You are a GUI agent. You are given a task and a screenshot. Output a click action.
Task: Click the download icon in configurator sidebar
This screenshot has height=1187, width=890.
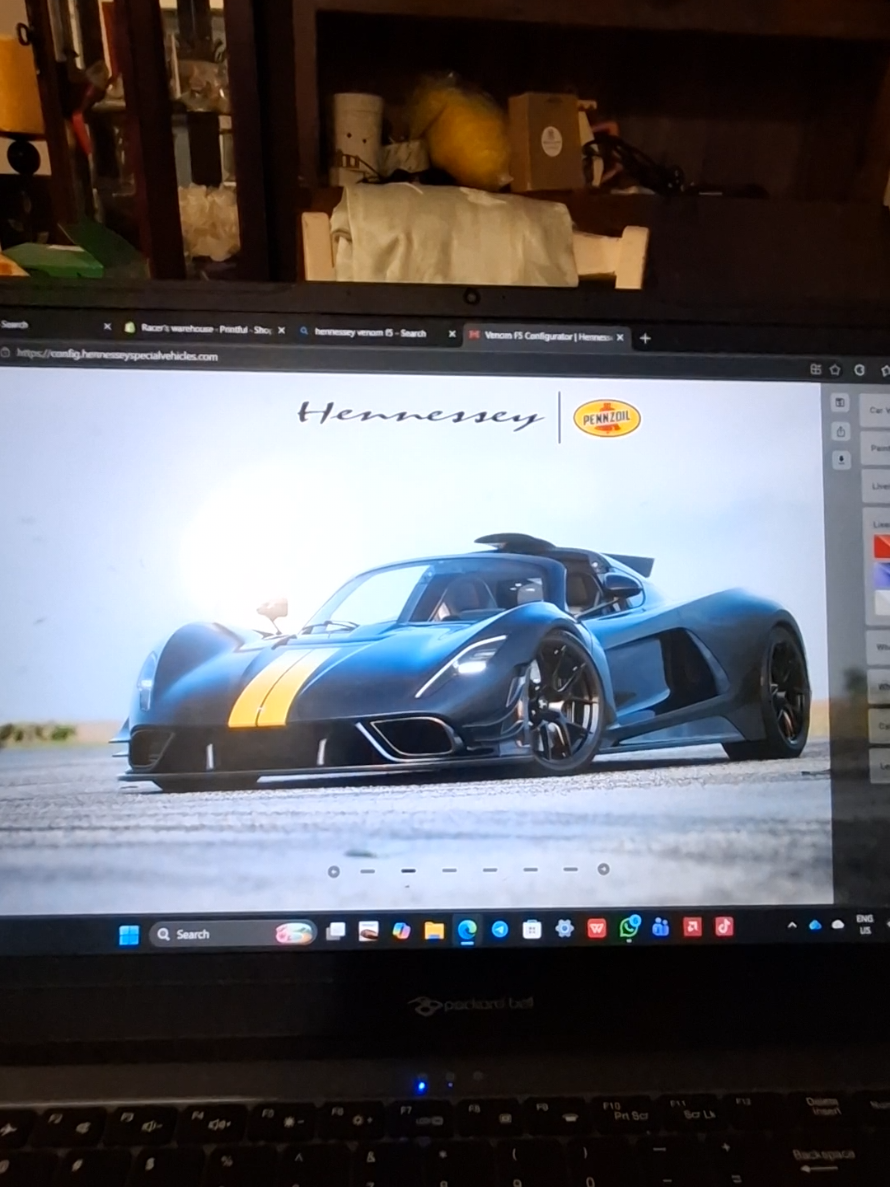[842, 460]
